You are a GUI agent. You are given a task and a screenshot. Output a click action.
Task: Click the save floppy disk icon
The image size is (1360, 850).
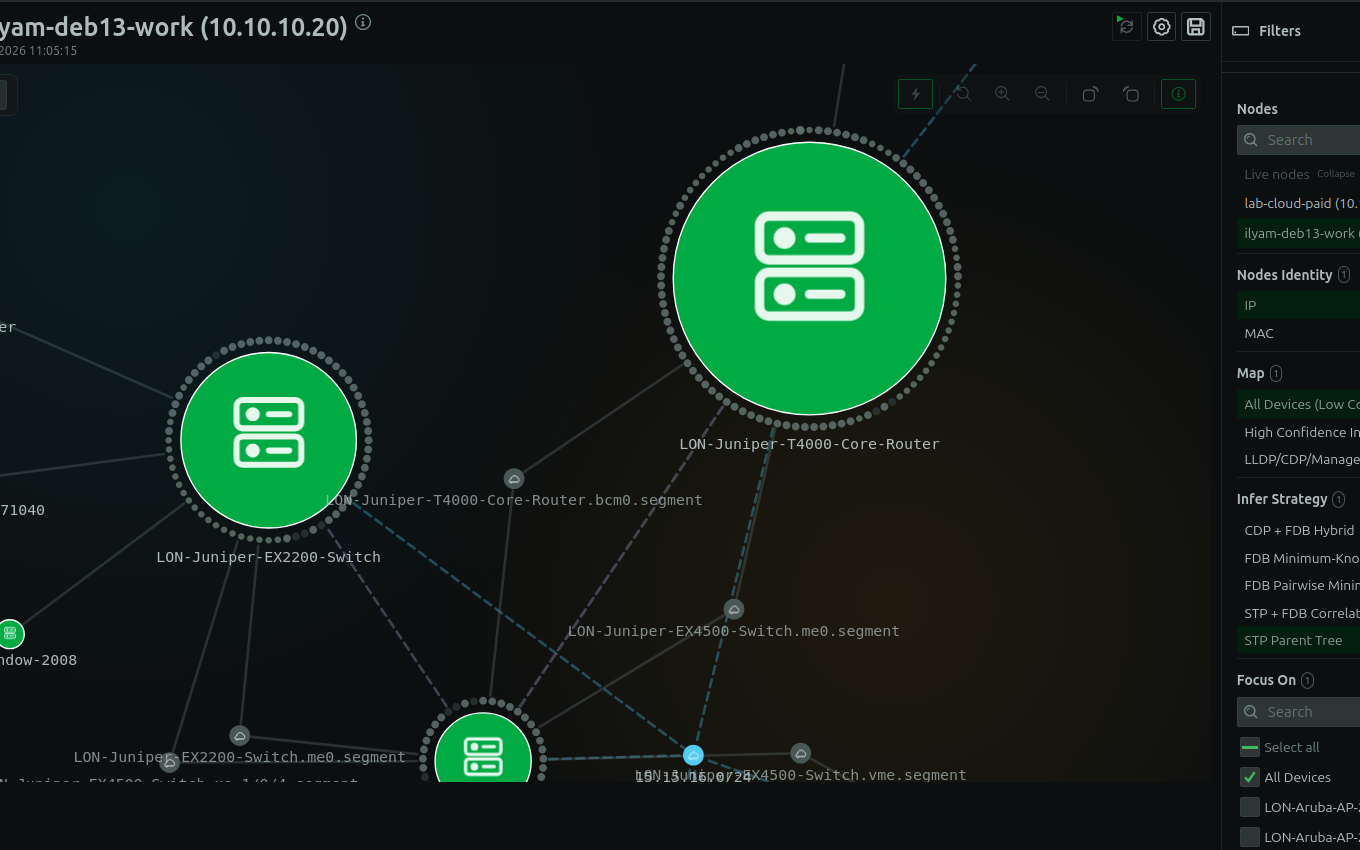1195,27
